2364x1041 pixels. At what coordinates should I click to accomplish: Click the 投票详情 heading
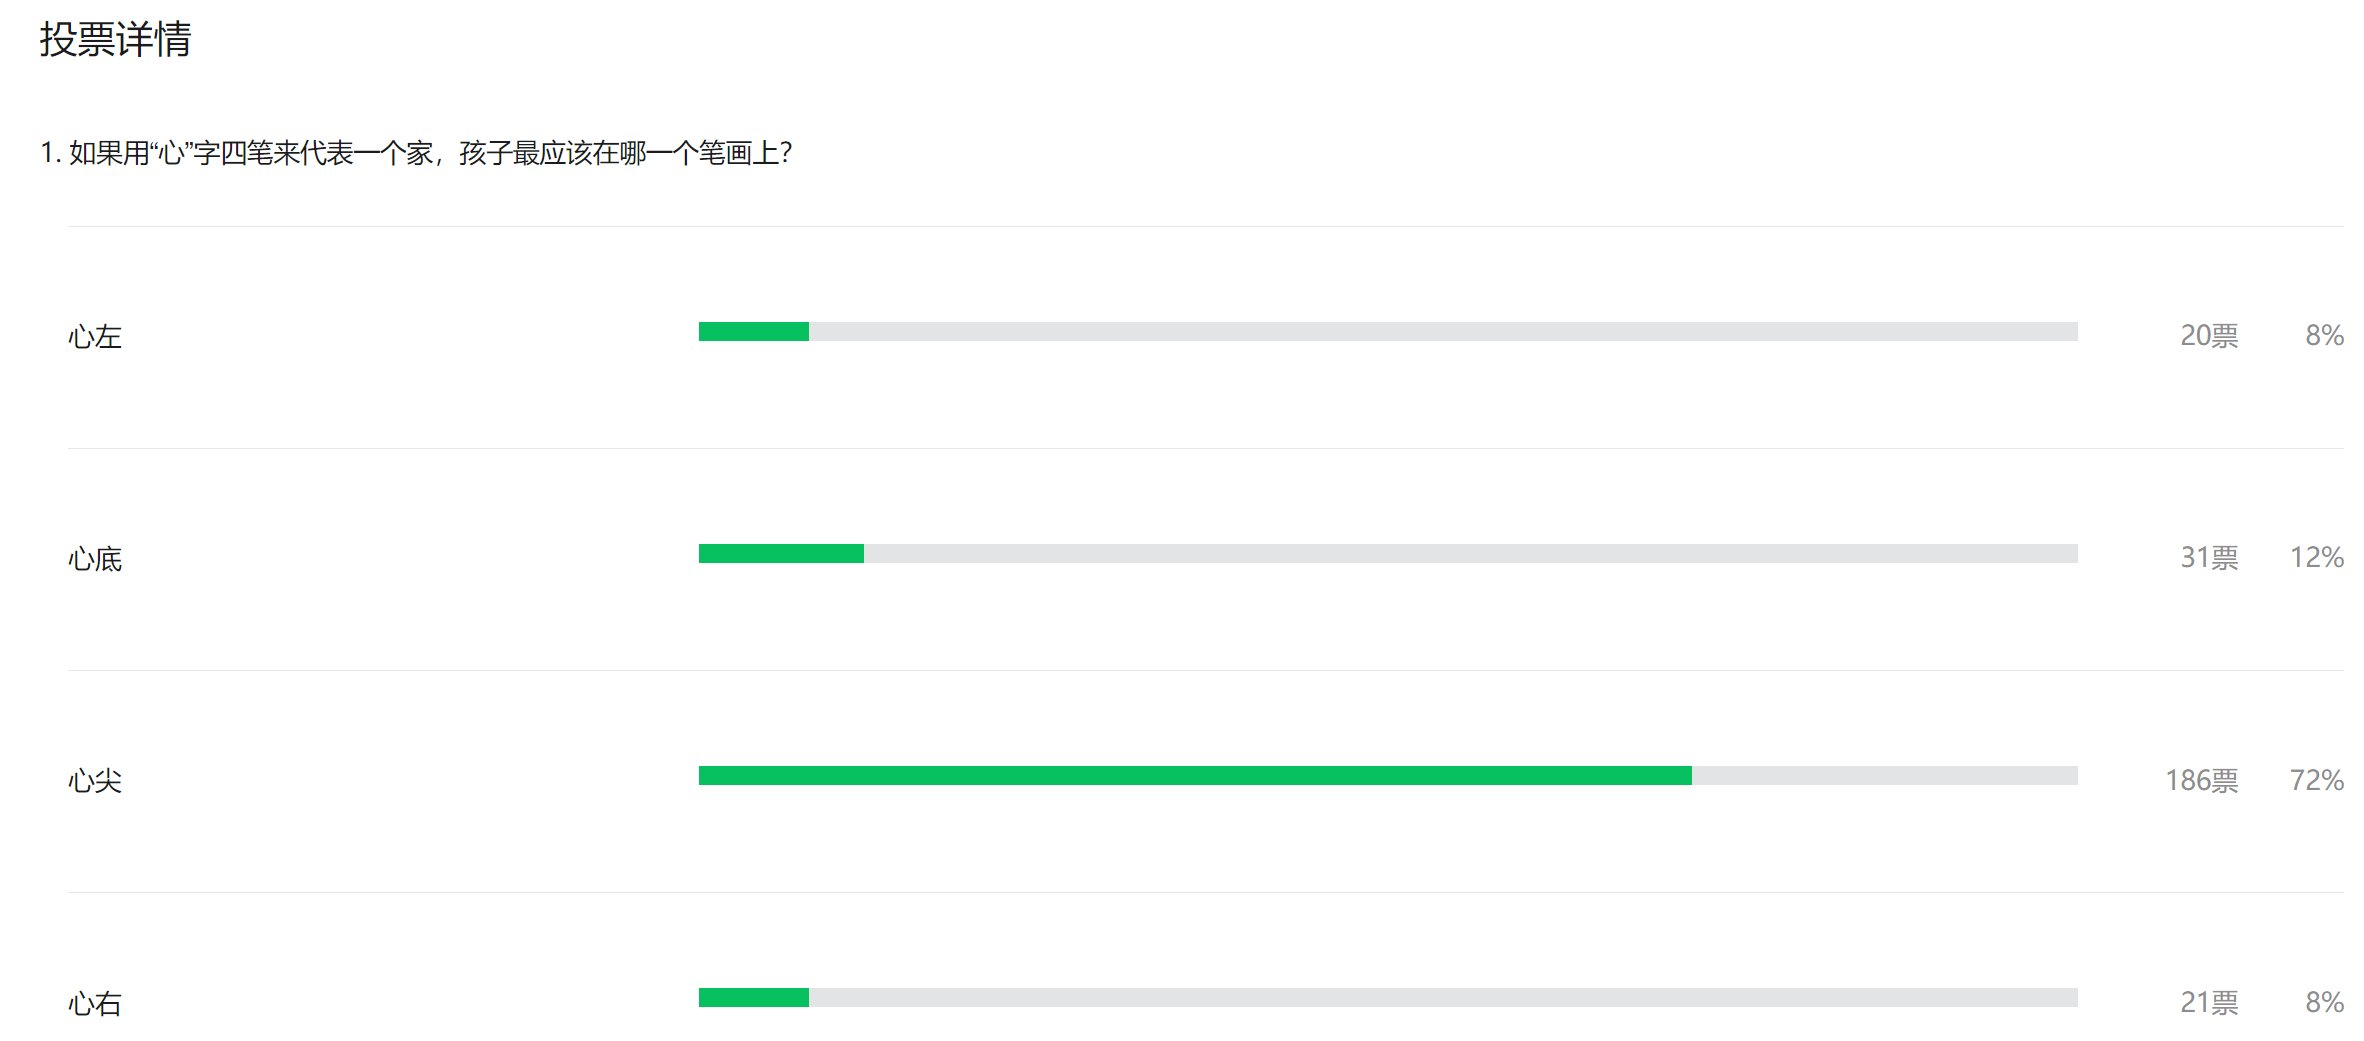(x=115, y=40)
